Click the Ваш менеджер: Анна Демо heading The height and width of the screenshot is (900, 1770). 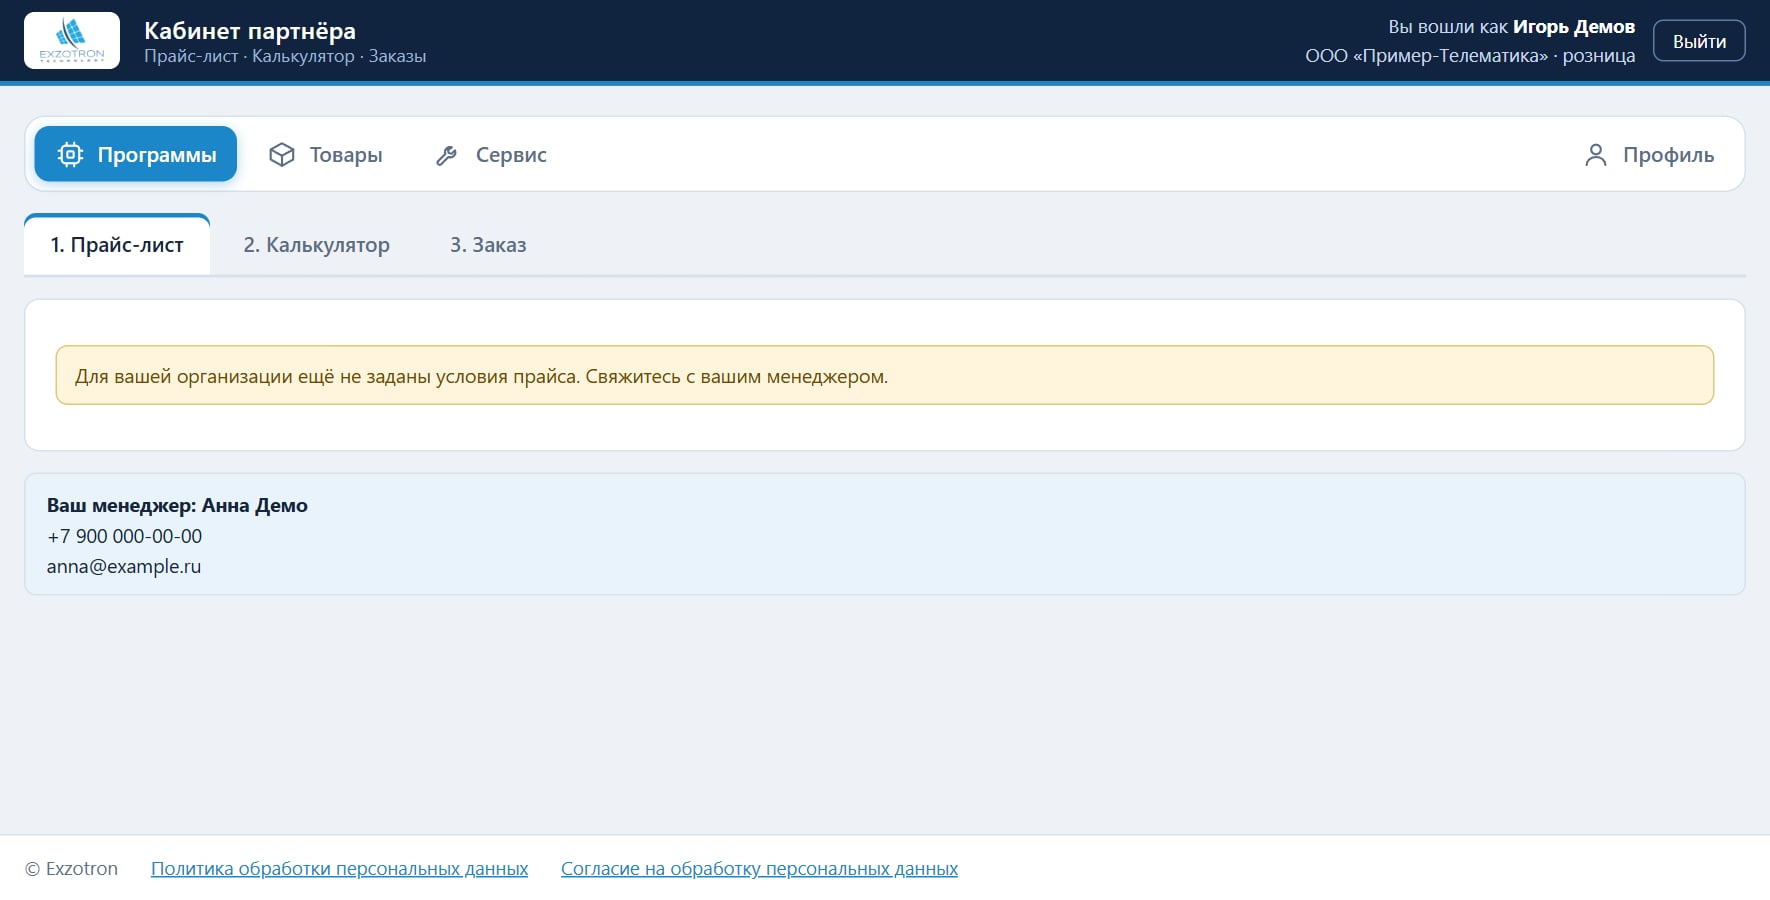pyautogui.click(x=177, y=505)
